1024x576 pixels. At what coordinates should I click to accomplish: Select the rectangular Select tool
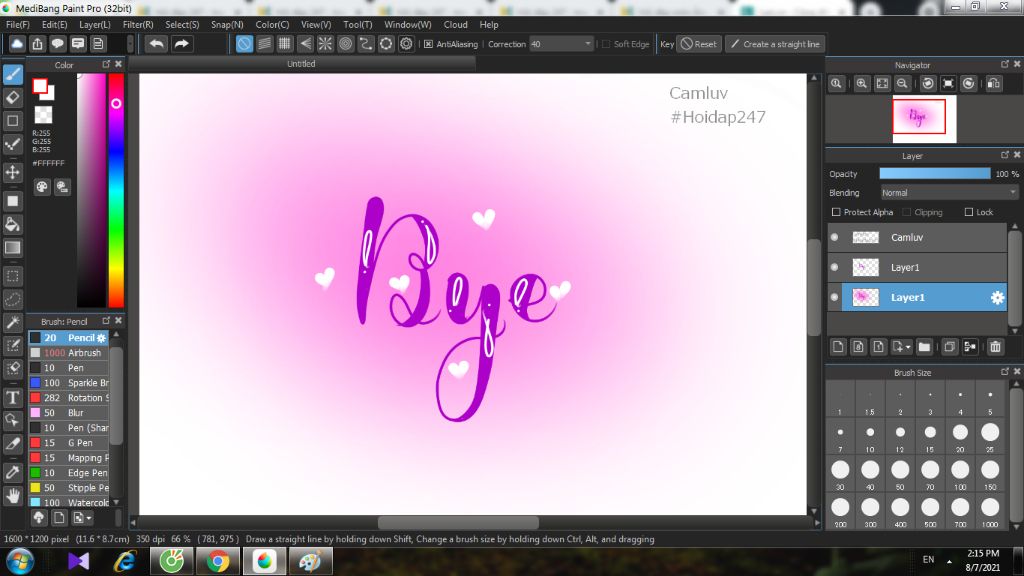click(x=12, y=276)
